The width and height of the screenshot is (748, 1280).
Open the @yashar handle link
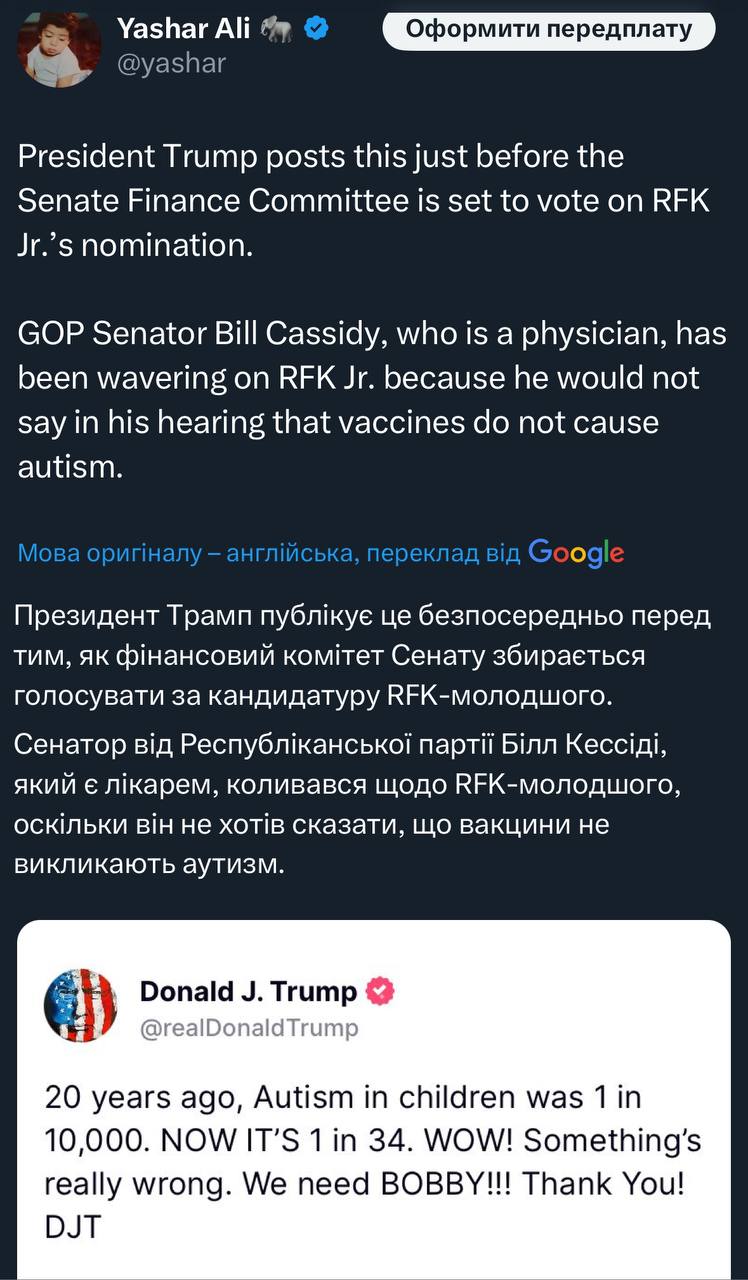click(x=172, y=63)
